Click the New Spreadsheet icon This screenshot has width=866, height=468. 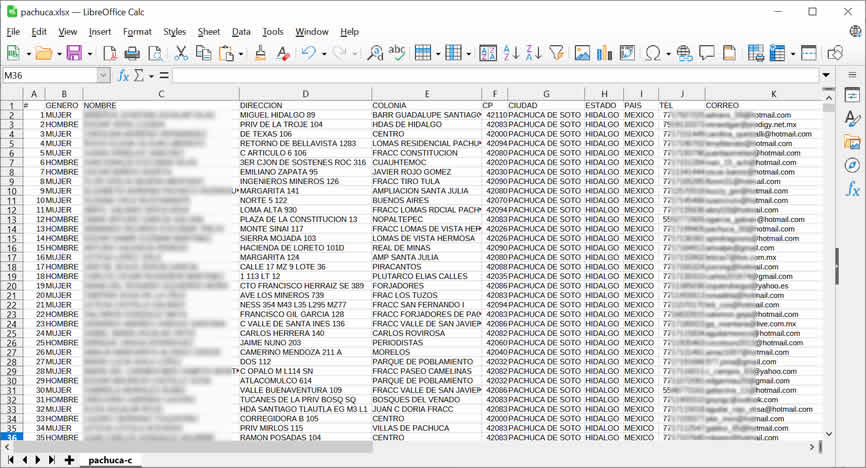point(13,53)
